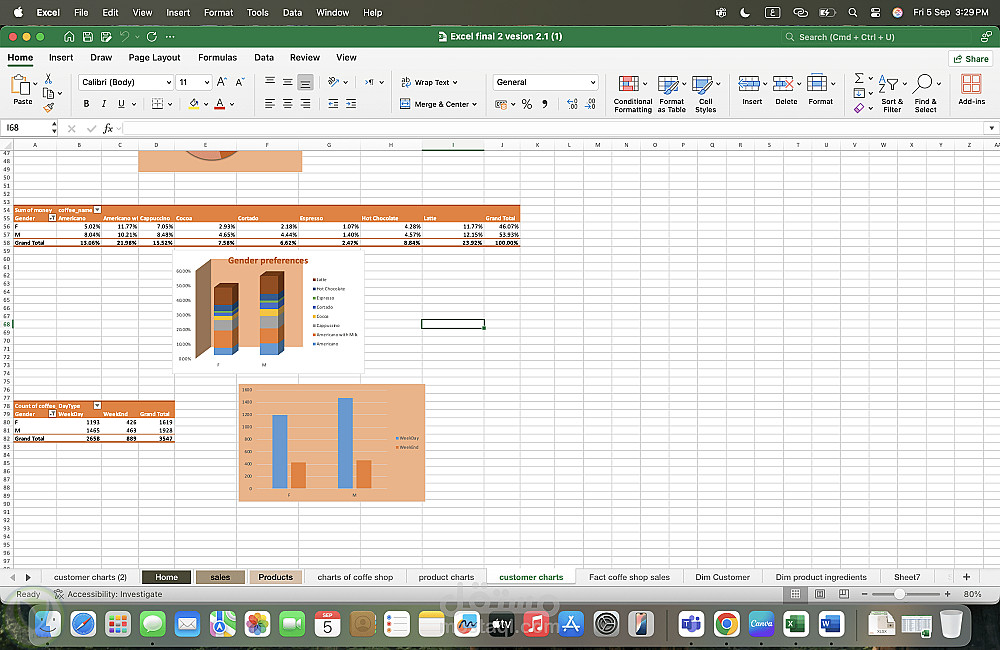
Task: Open the Dim Customer sheet tab
Action: [x=723, y=577]
